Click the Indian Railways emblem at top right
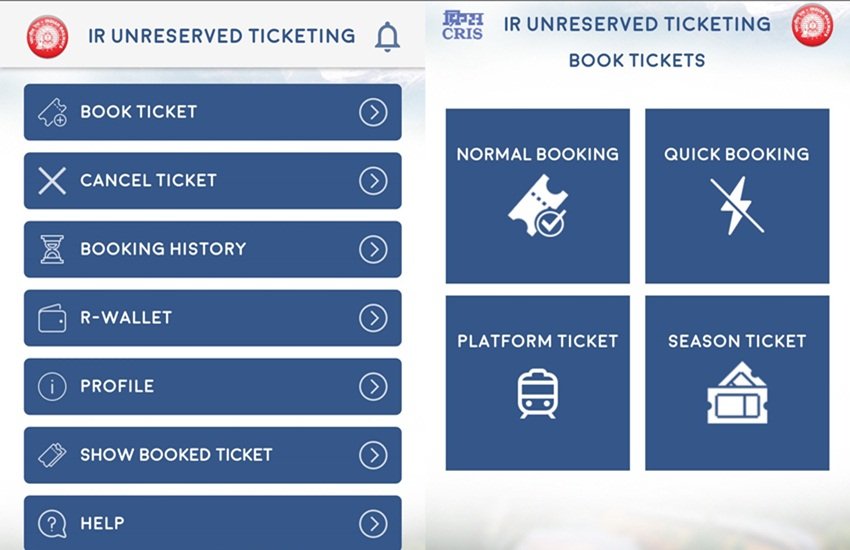850x550 pixels. pos(812,26)
